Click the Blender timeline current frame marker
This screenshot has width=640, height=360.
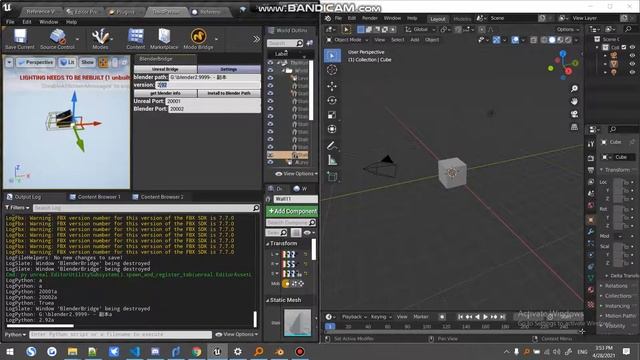click(330, 326)
